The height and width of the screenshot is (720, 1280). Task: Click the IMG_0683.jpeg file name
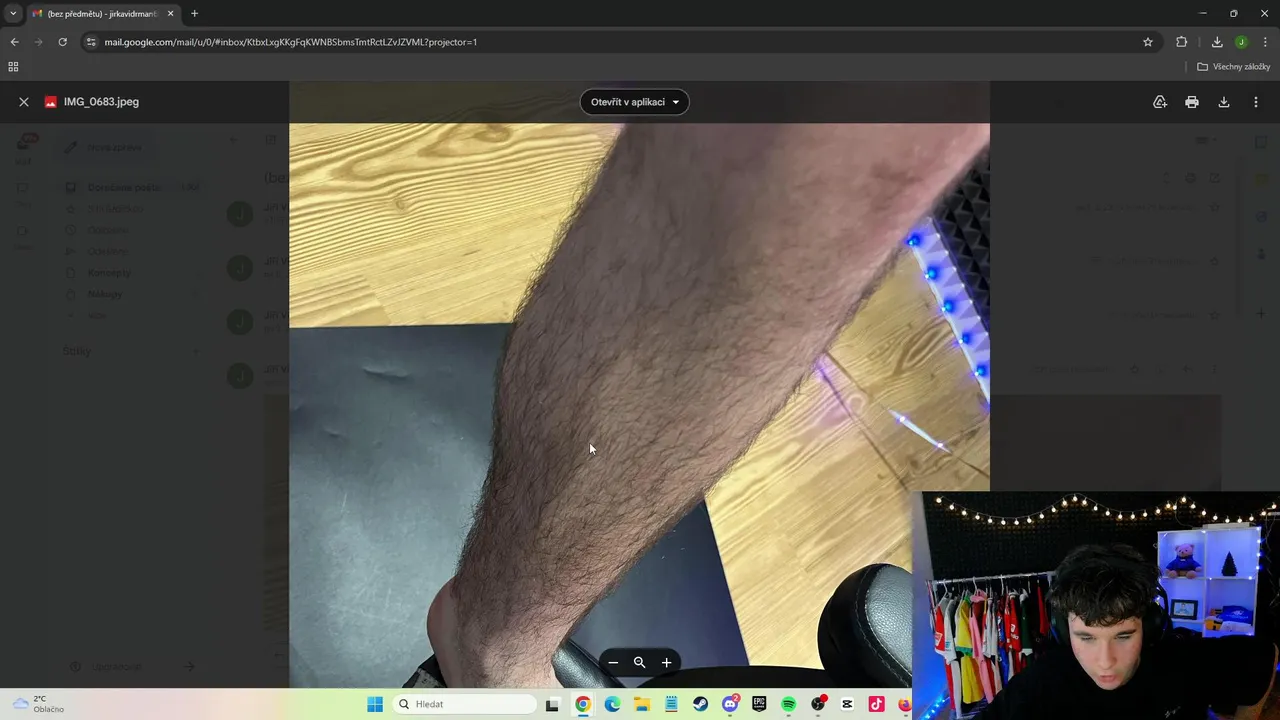point(101,102)
